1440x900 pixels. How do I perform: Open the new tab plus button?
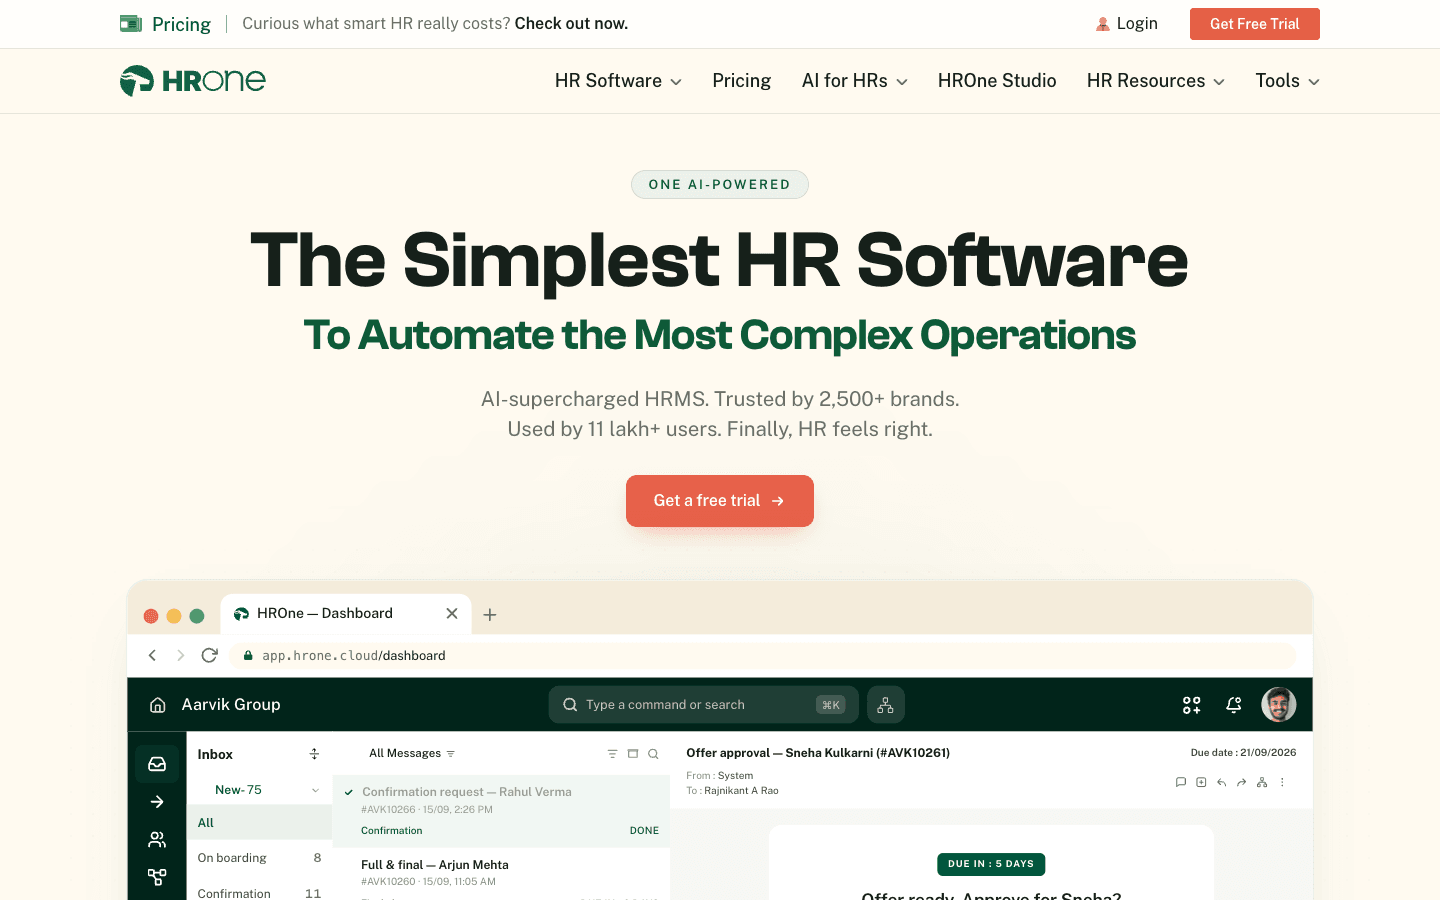click(490, 614)
